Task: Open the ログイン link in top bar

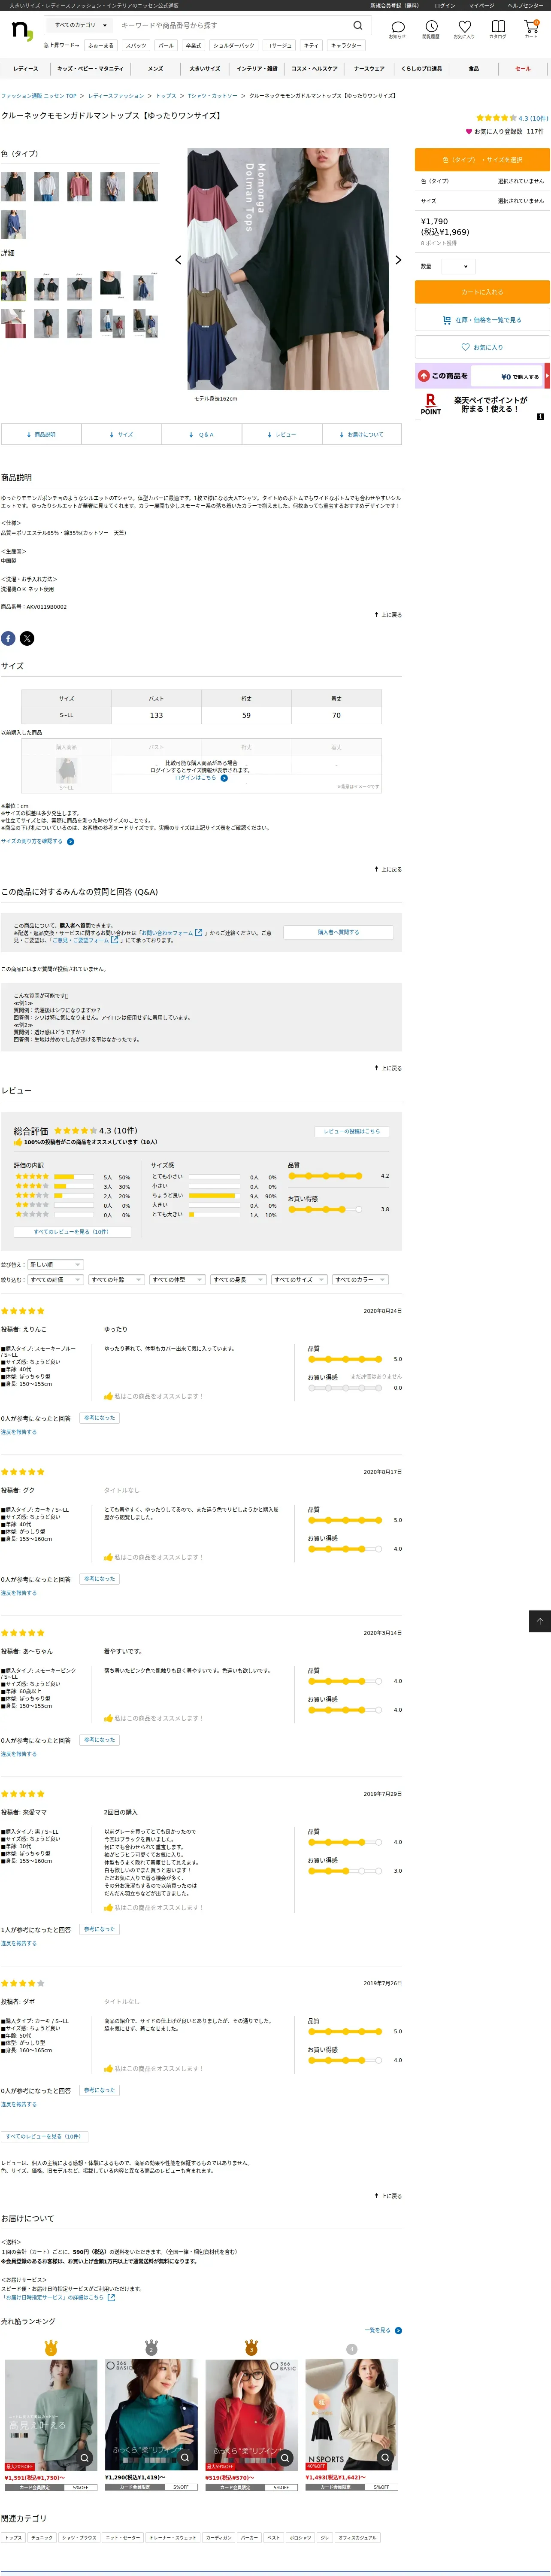Action: [x=445, y=5]
